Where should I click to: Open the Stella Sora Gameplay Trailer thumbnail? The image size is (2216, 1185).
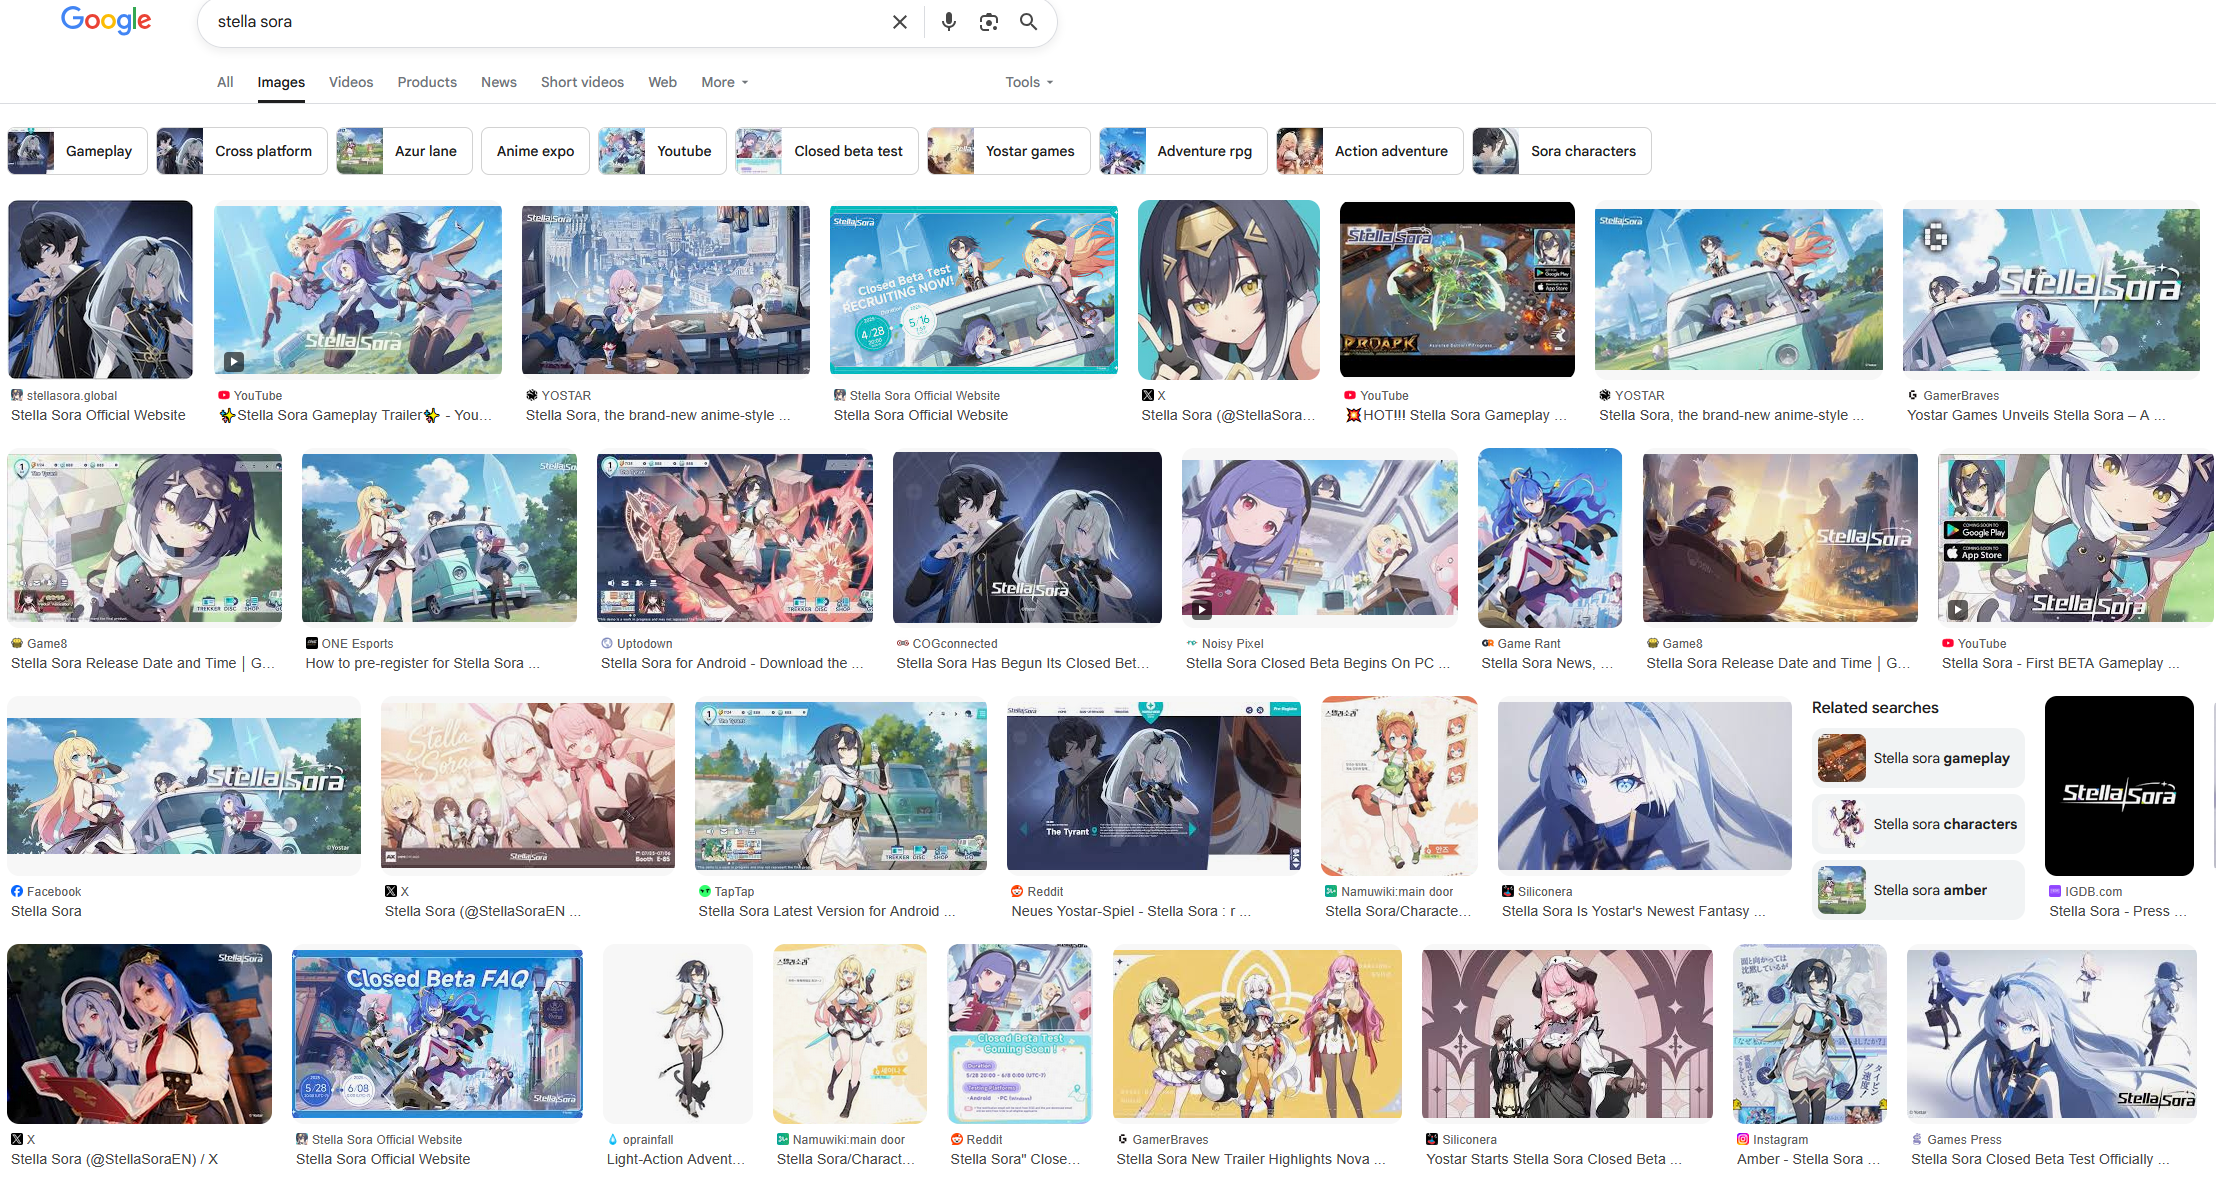coord(358,290)
